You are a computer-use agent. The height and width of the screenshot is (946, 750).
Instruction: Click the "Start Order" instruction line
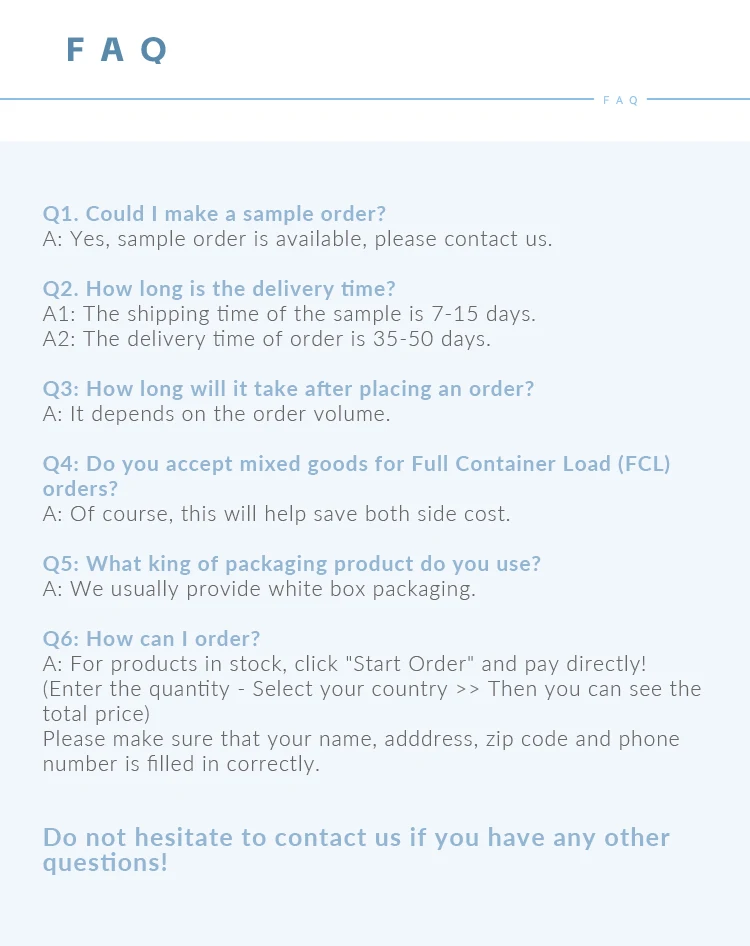coord(344,664)
